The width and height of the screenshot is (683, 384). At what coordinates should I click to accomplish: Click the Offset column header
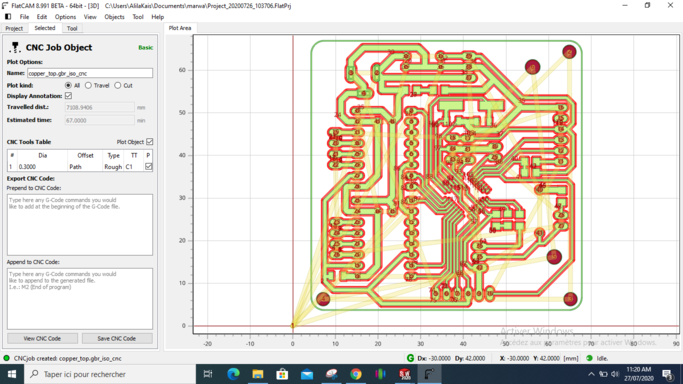tap(85, 155)
